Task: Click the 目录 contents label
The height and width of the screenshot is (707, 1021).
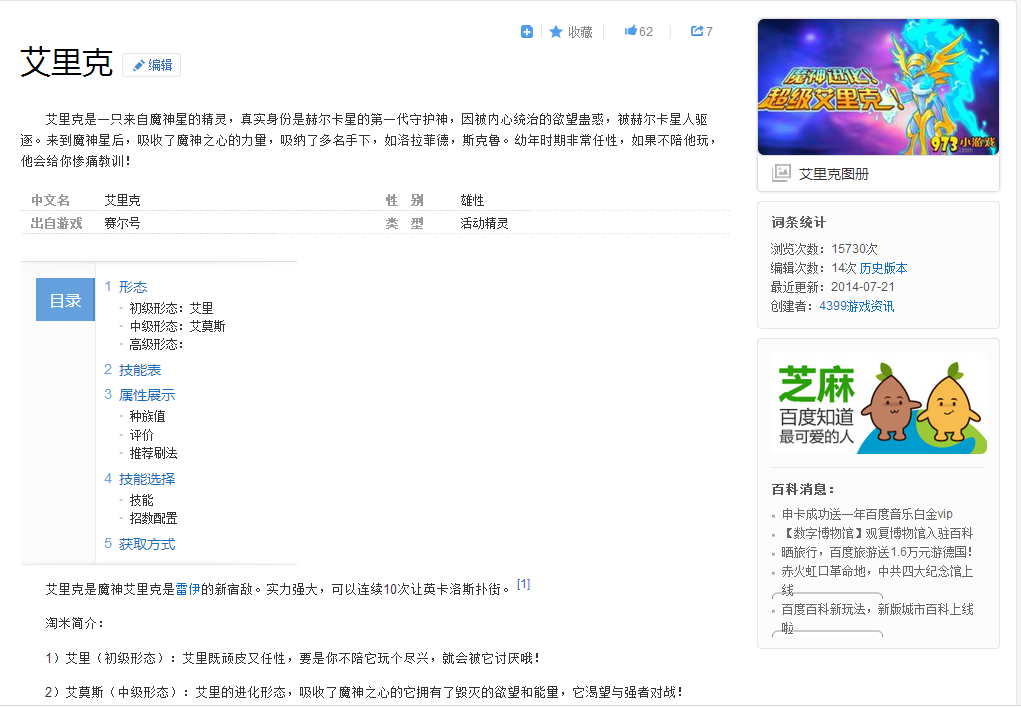Action: [65, 300]
